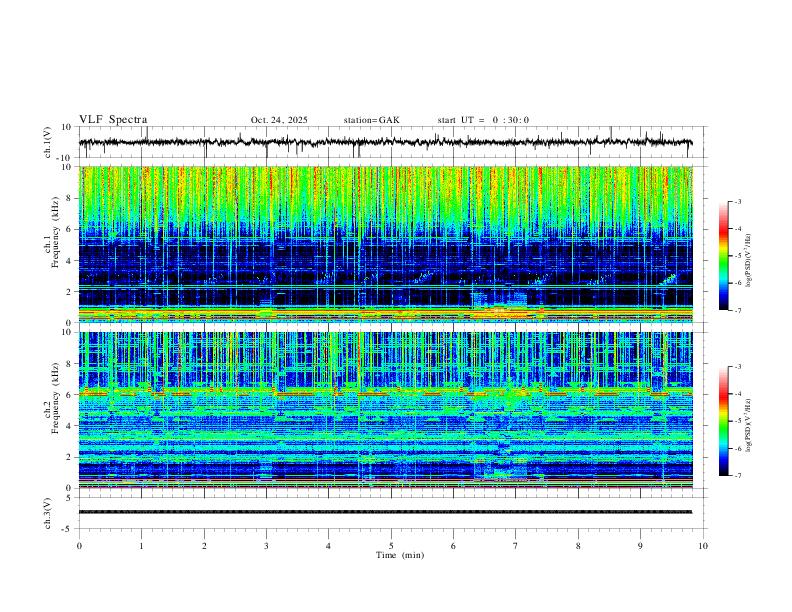Click the time axis tick label "0"
Screen dimensions: 792x612
79,546
